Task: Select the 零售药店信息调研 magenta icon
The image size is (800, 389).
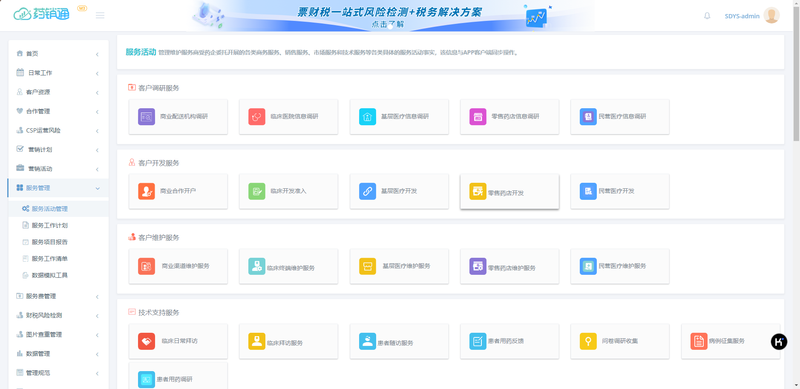Action: (x=478, y=117)
